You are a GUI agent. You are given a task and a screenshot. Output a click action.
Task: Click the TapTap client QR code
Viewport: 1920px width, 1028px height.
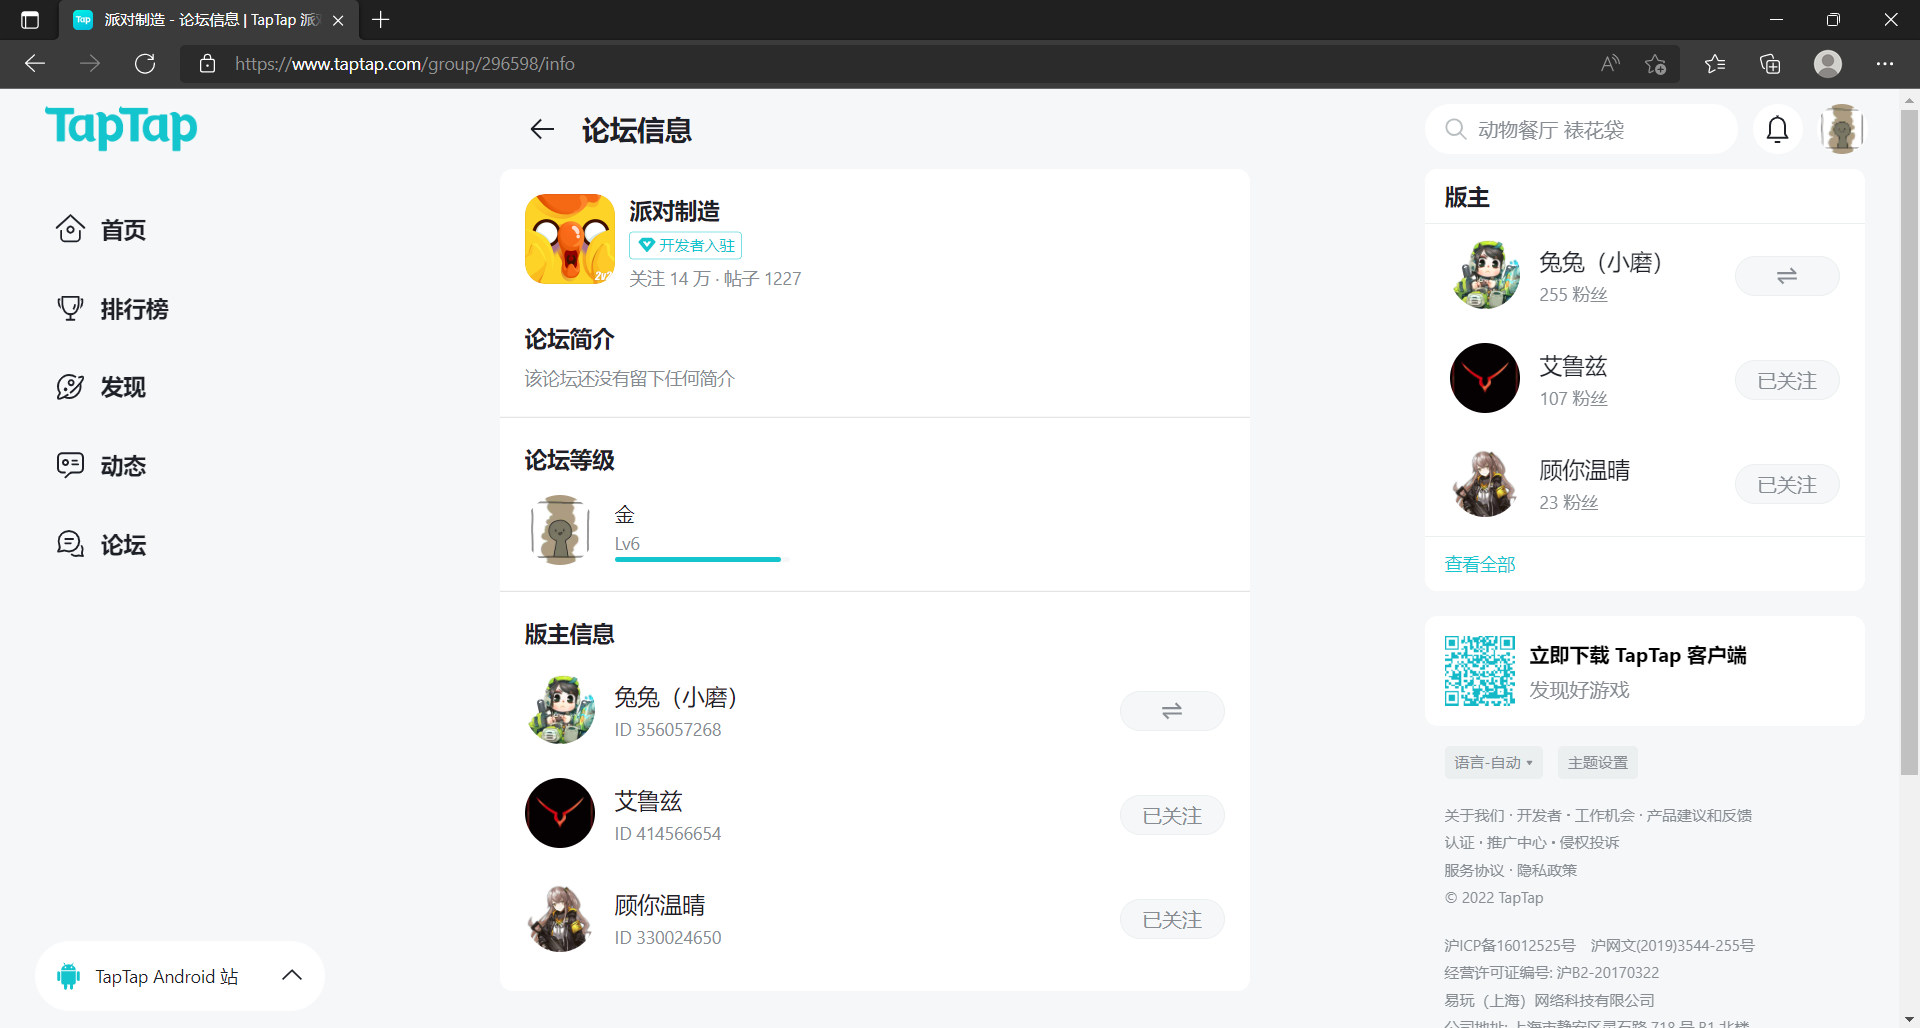tap(1480, 671)
